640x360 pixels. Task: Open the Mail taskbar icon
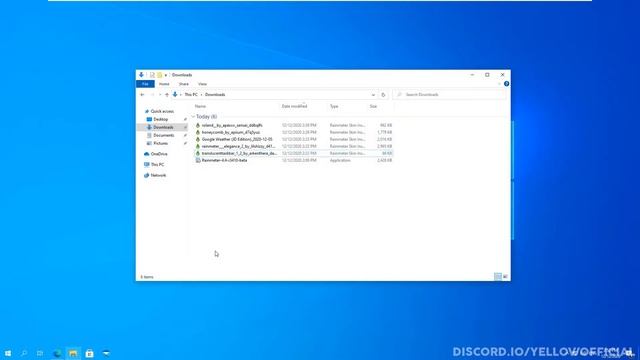point(106,353)
